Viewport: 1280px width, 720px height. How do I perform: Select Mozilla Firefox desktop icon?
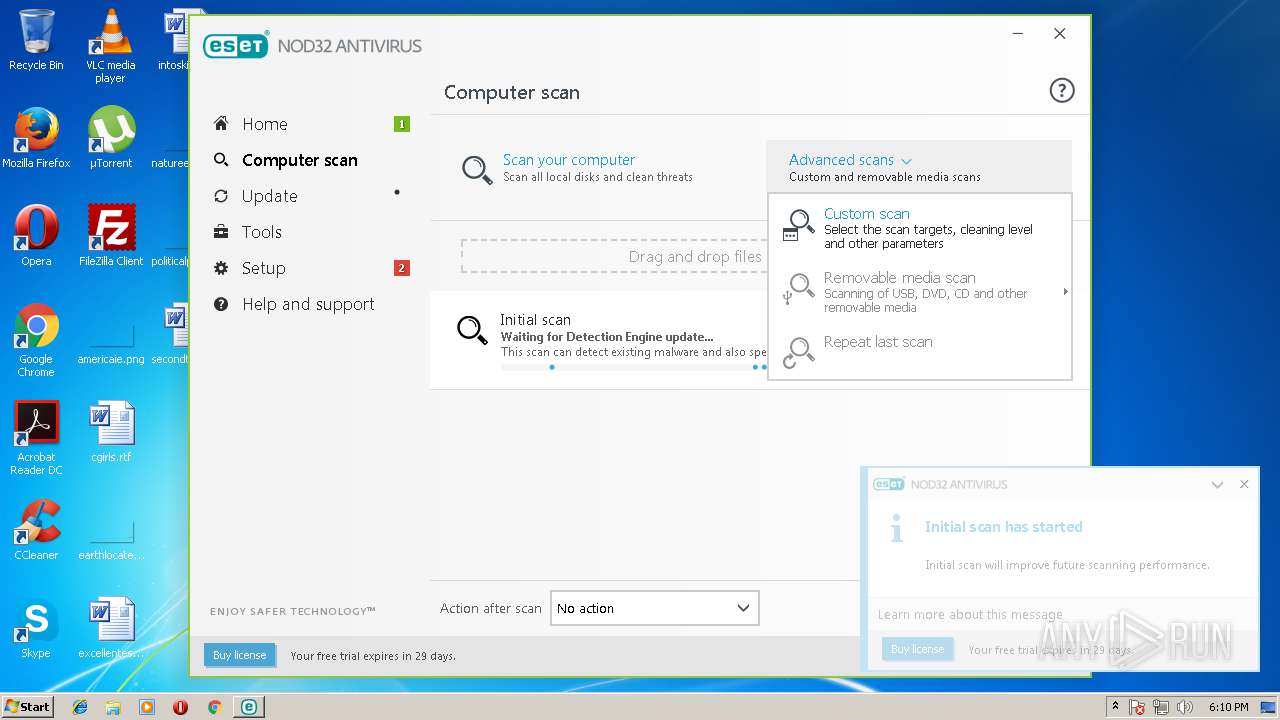[x=36, y=138]
